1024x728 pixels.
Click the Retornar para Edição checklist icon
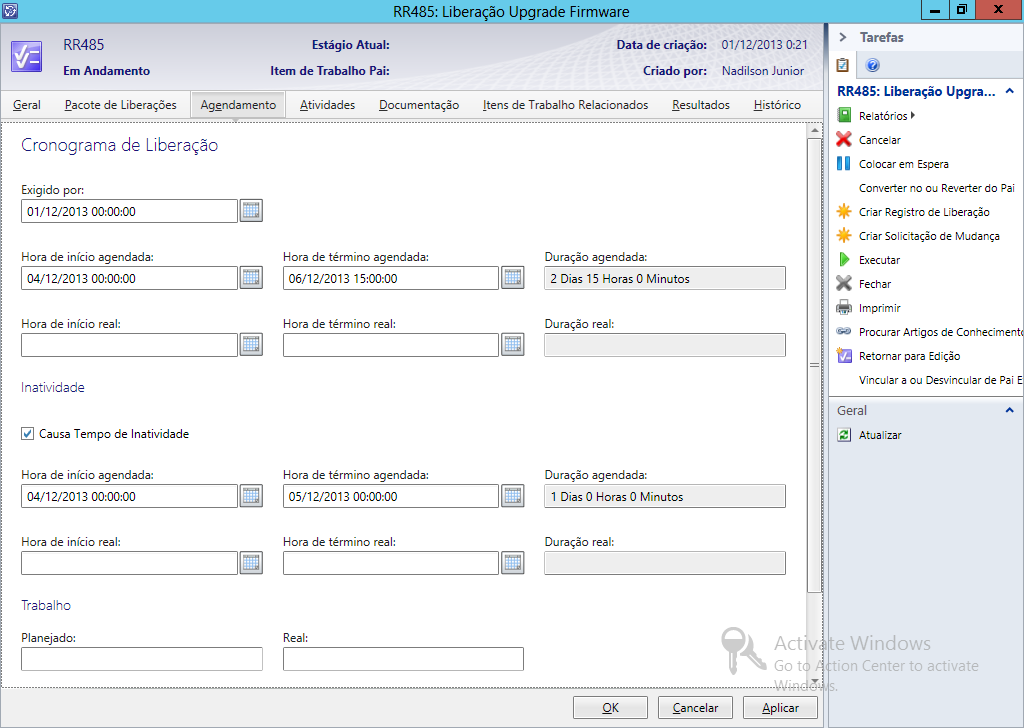[x=844, y=356]
